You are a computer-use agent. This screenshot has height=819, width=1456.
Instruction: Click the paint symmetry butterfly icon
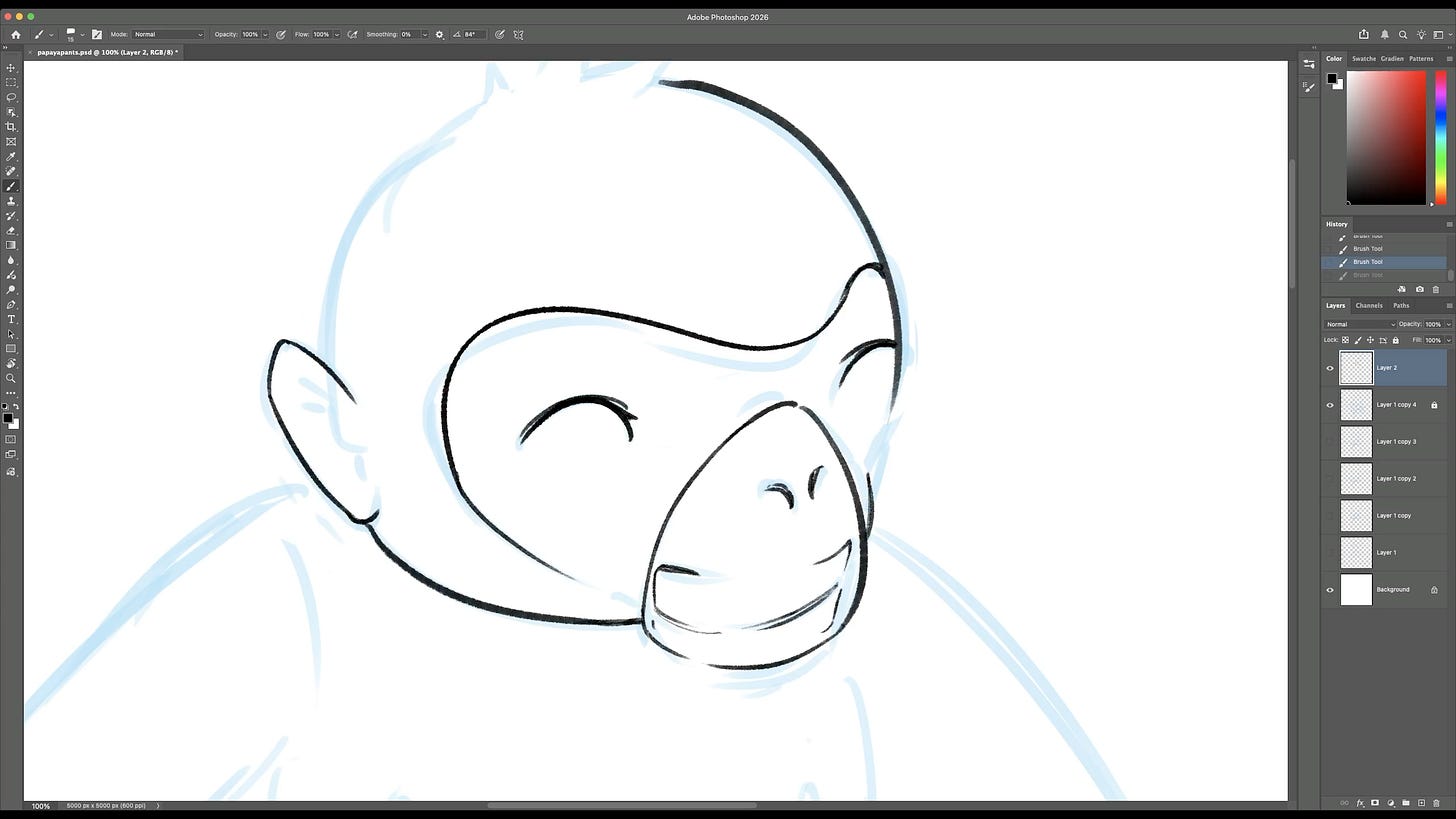(x=518, y=34)
